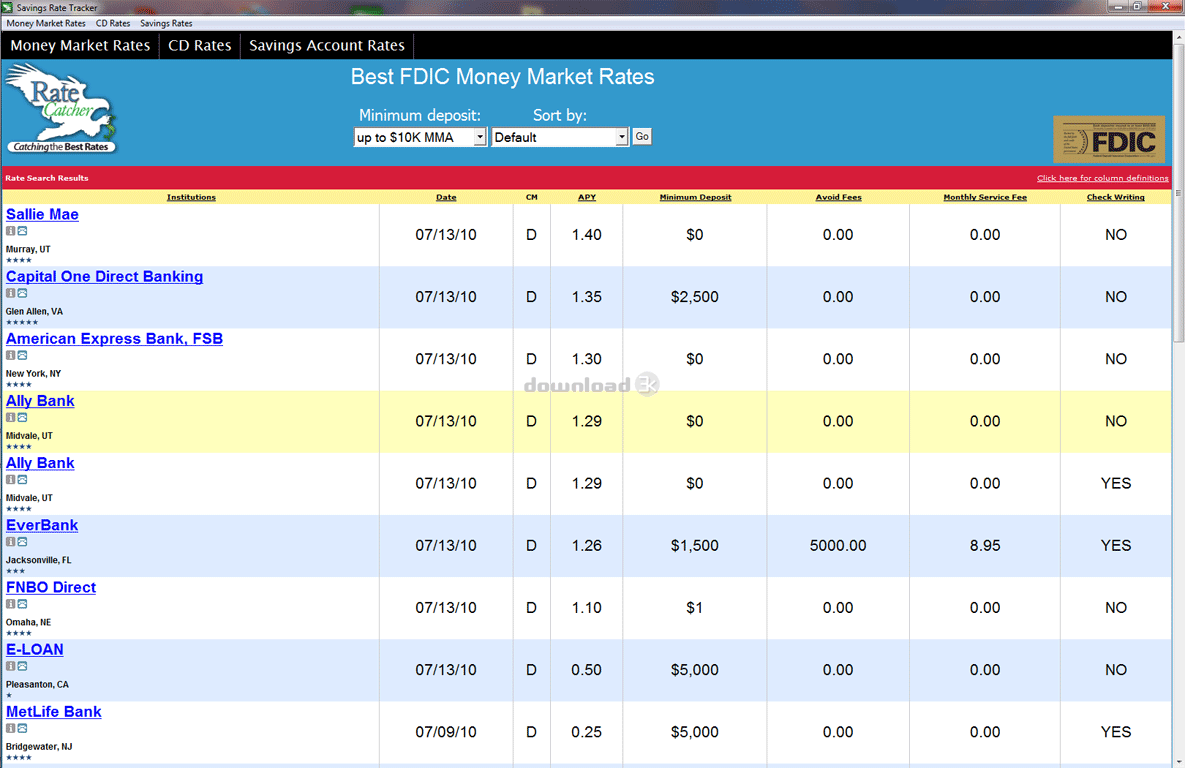1185x768 pixels.
Task: Click phone icon under American Express Bank, FSB
Action: (x=23, y=355)
